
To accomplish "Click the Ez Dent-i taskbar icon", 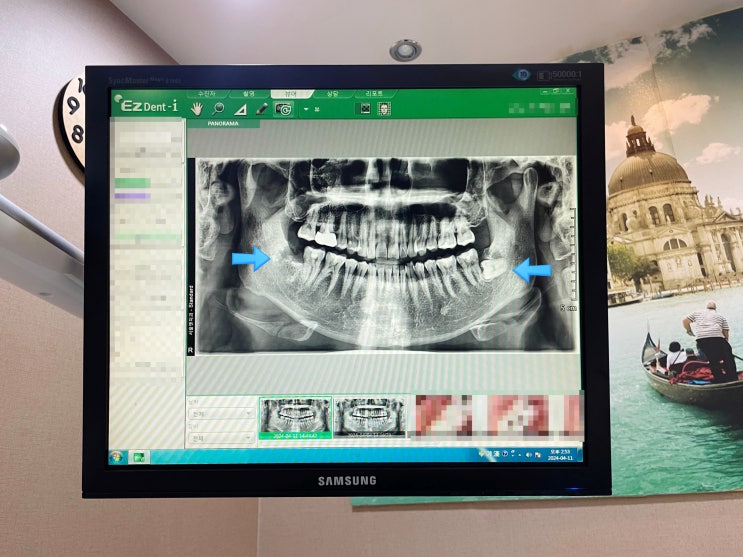I will 139,457.
